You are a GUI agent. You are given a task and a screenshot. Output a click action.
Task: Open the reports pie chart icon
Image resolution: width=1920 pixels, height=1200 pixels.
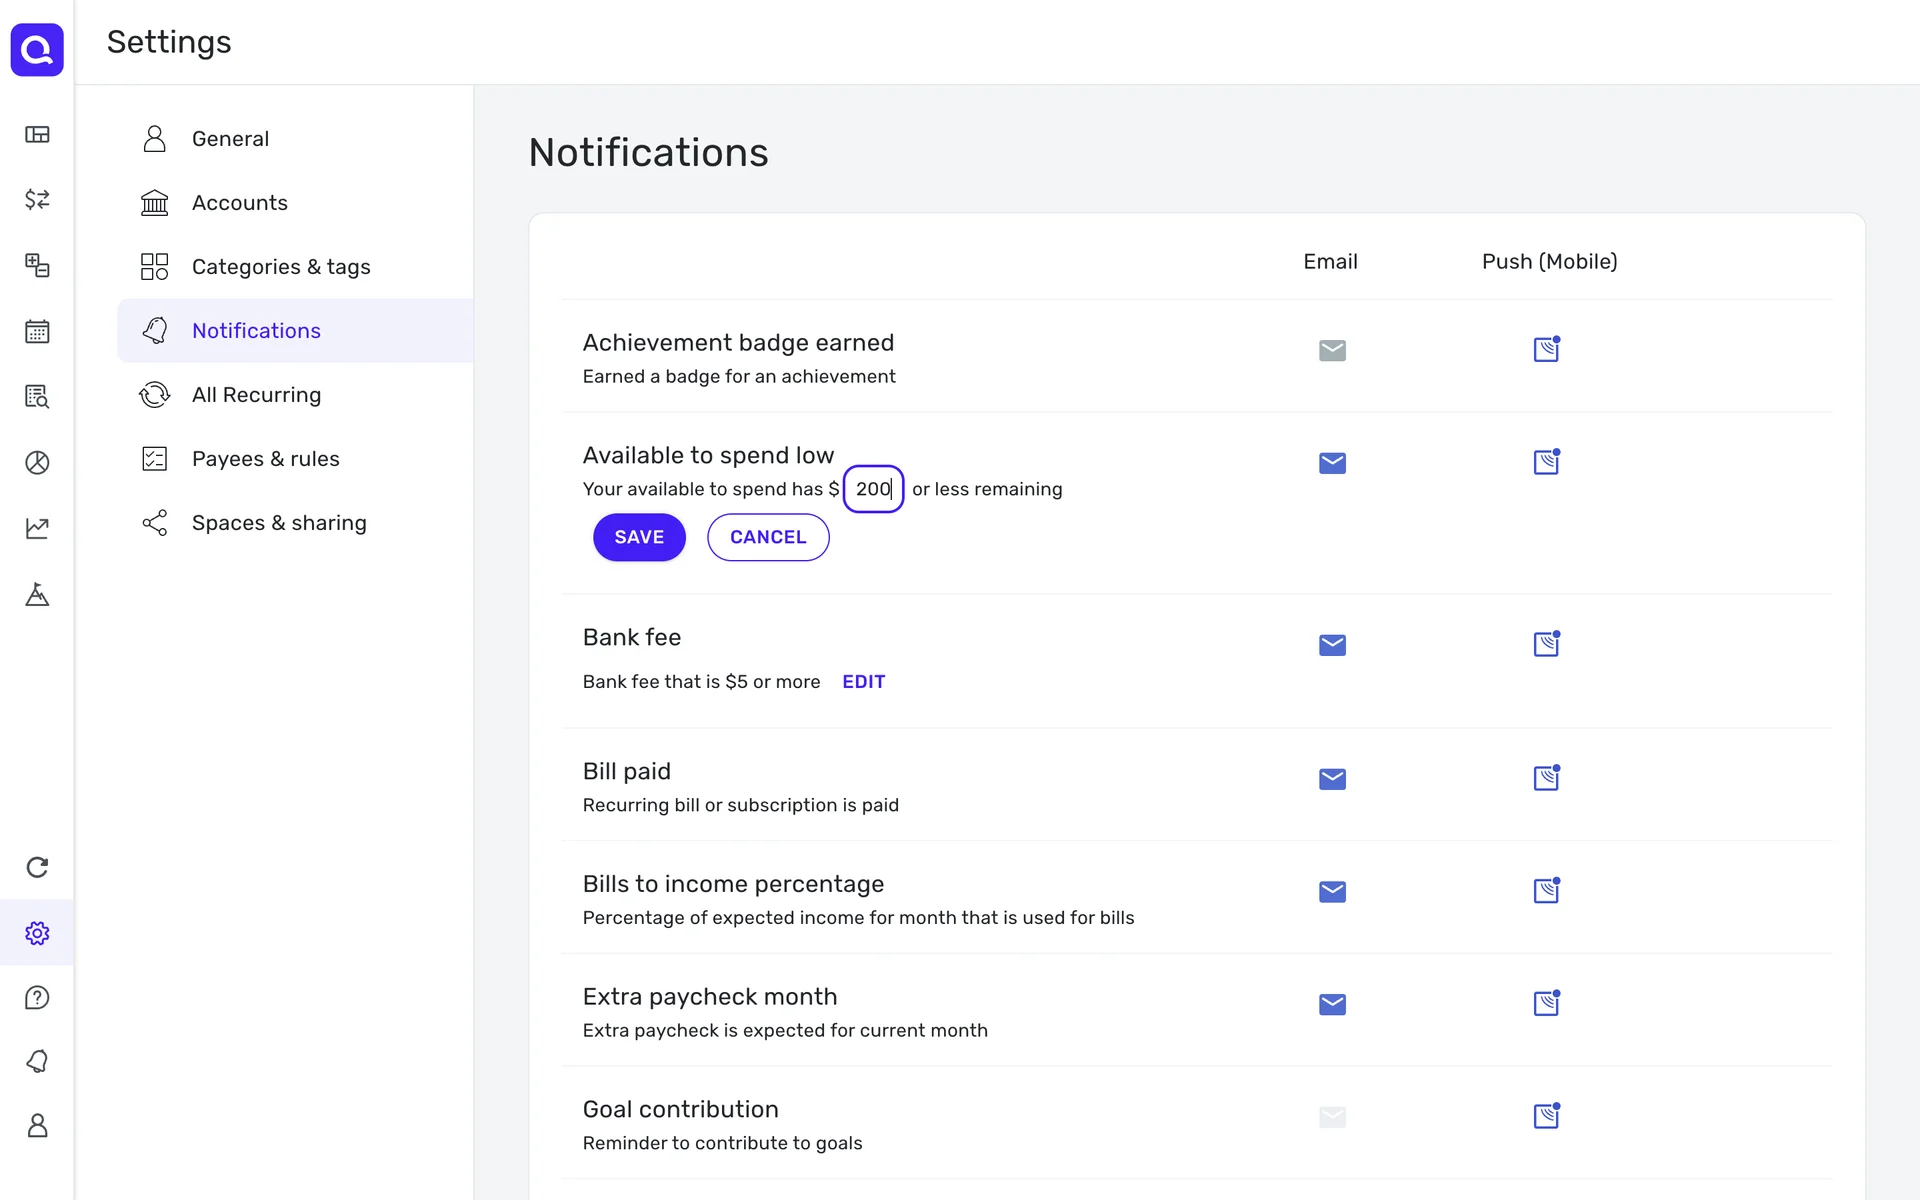37,462
